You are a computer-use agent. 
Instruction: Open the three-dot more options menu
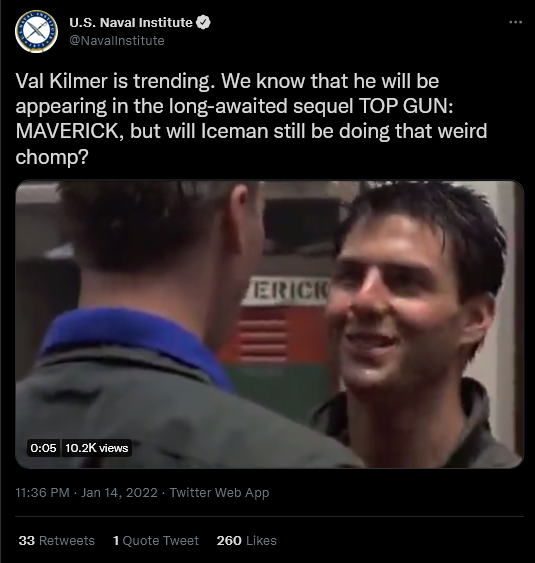pos(515,22)
